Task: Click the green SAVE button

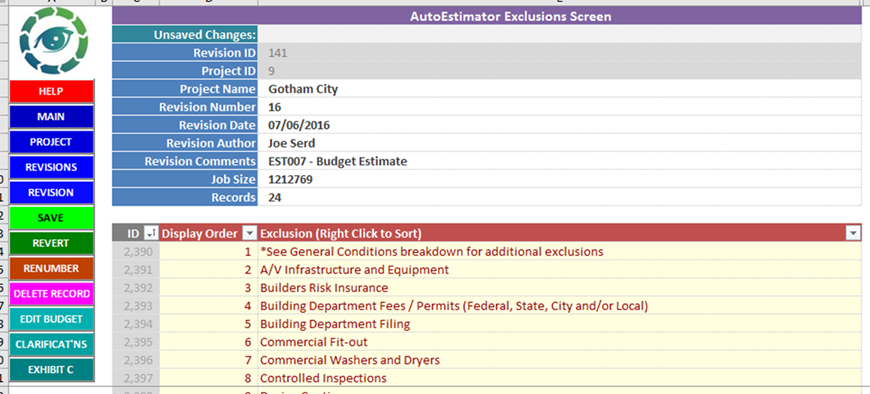Action: tap(51, 218)
